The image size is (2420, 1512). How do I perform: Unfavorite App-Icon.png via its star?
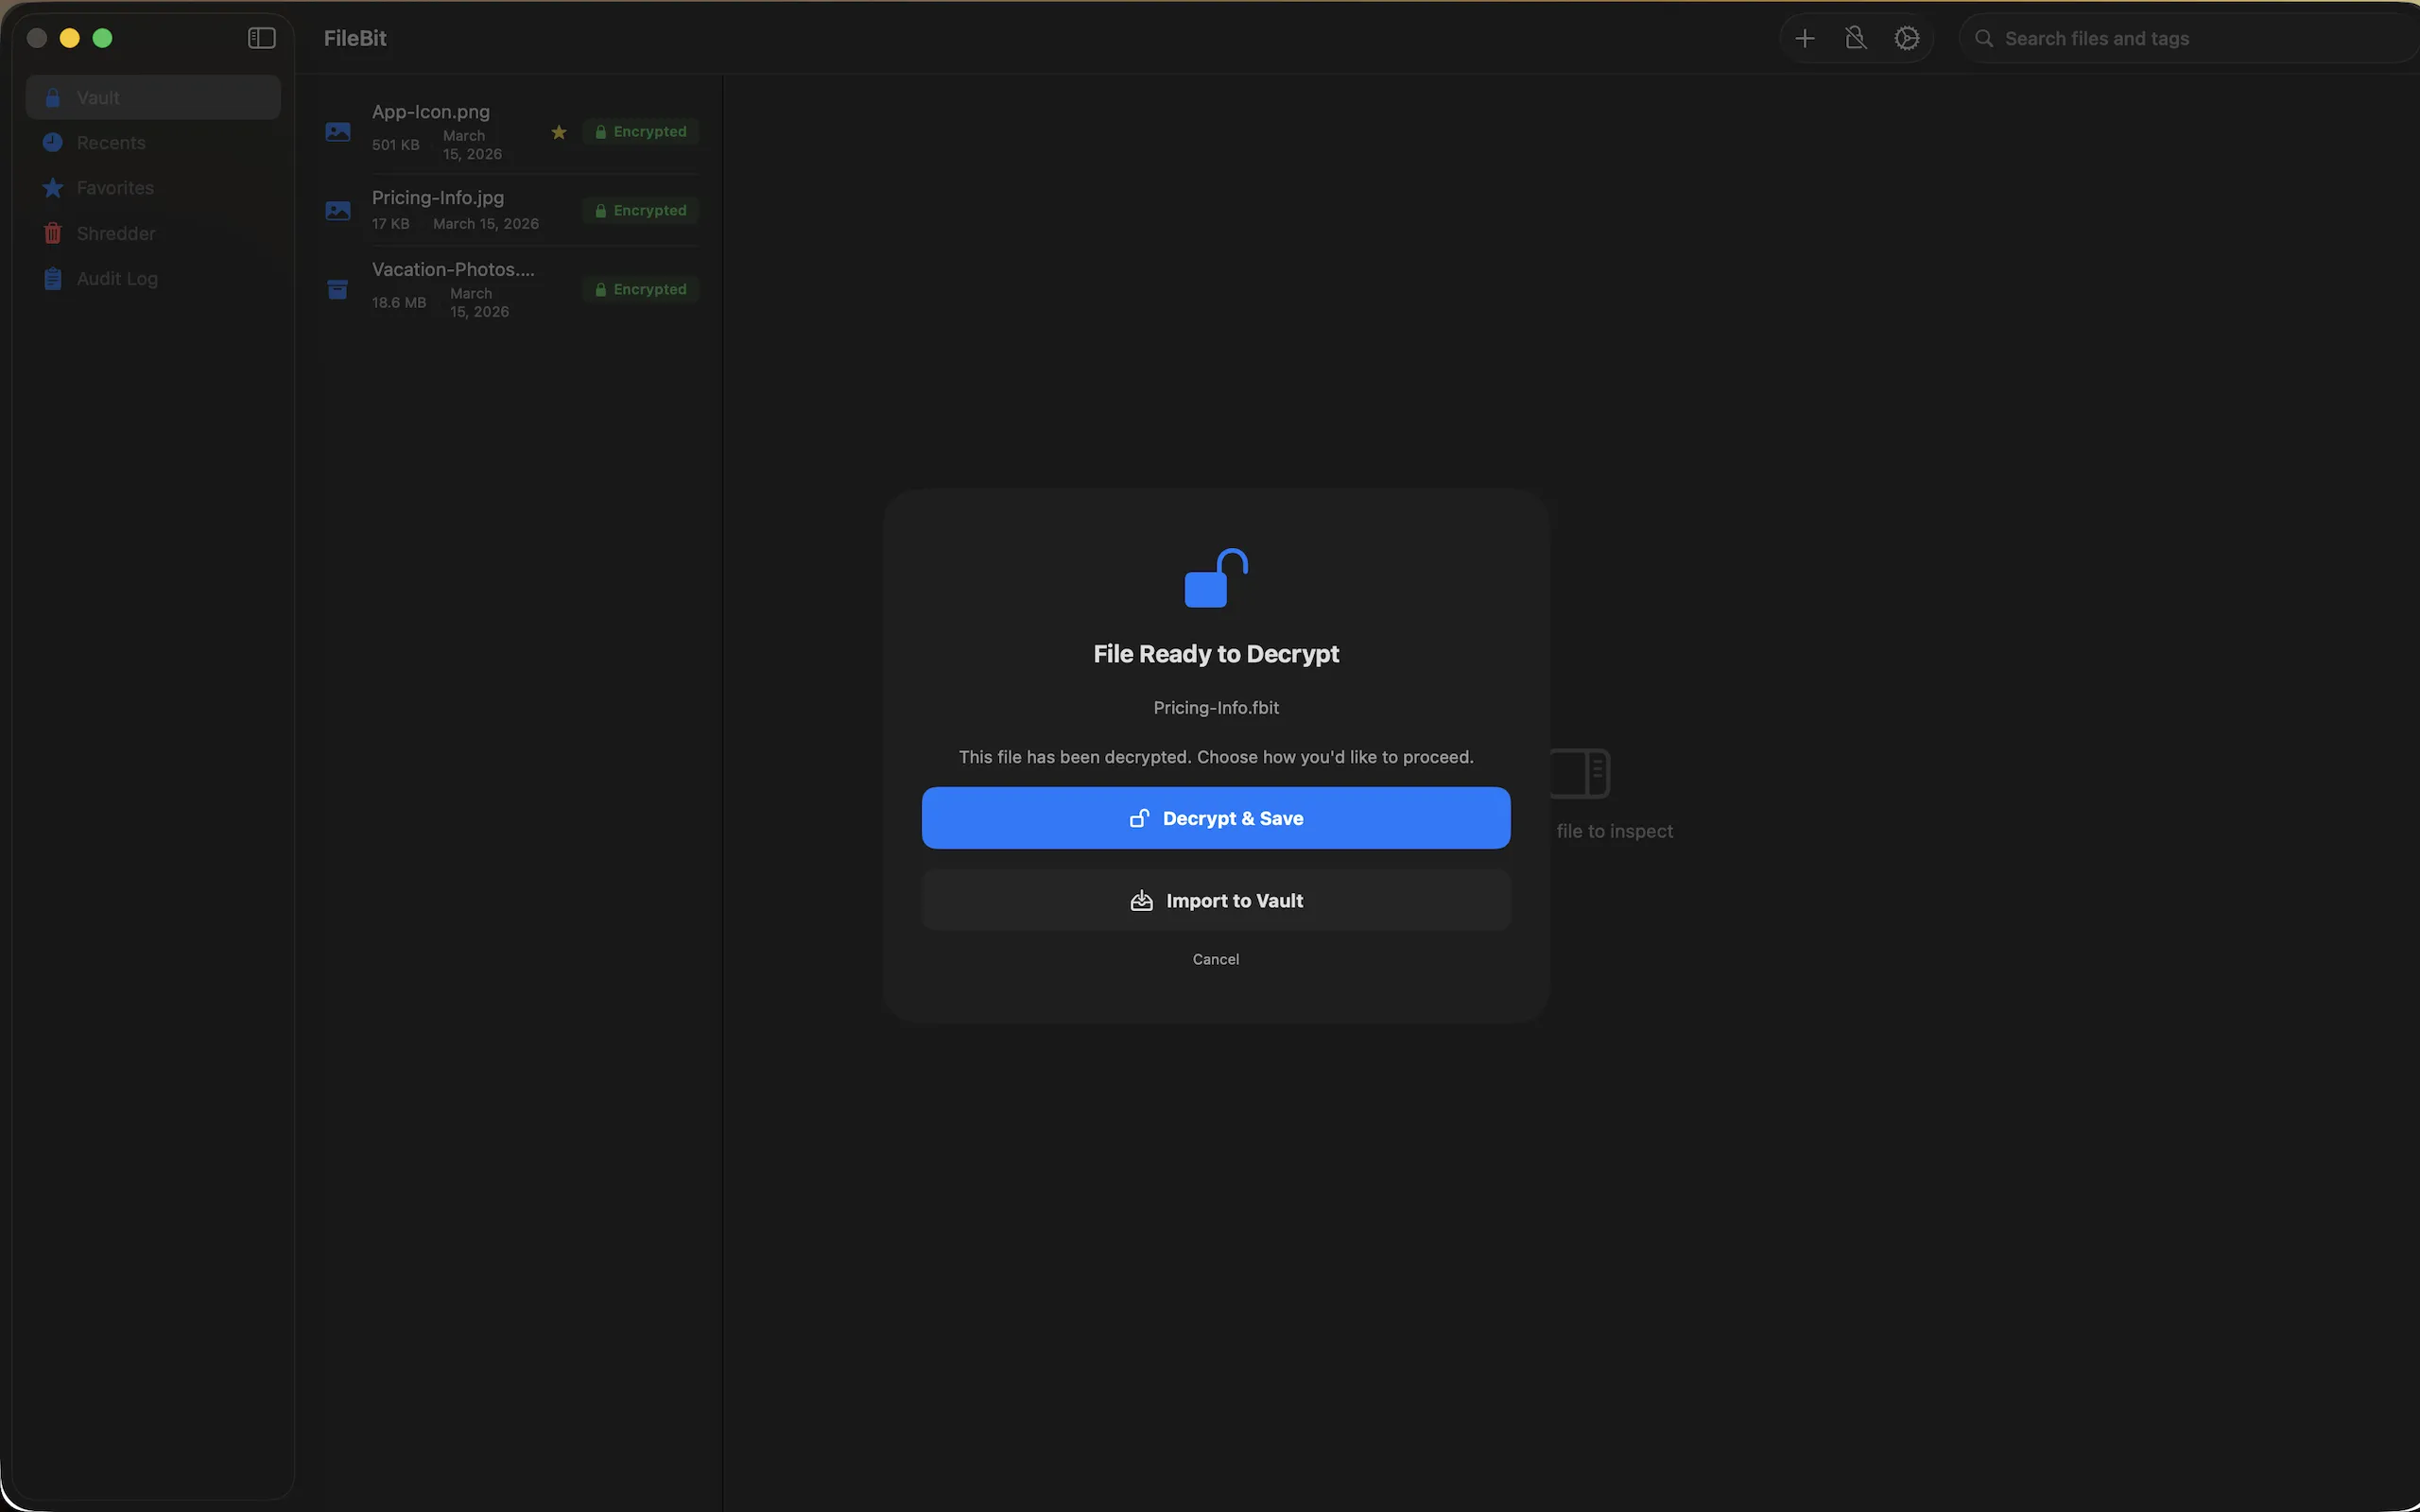(557, 131)
